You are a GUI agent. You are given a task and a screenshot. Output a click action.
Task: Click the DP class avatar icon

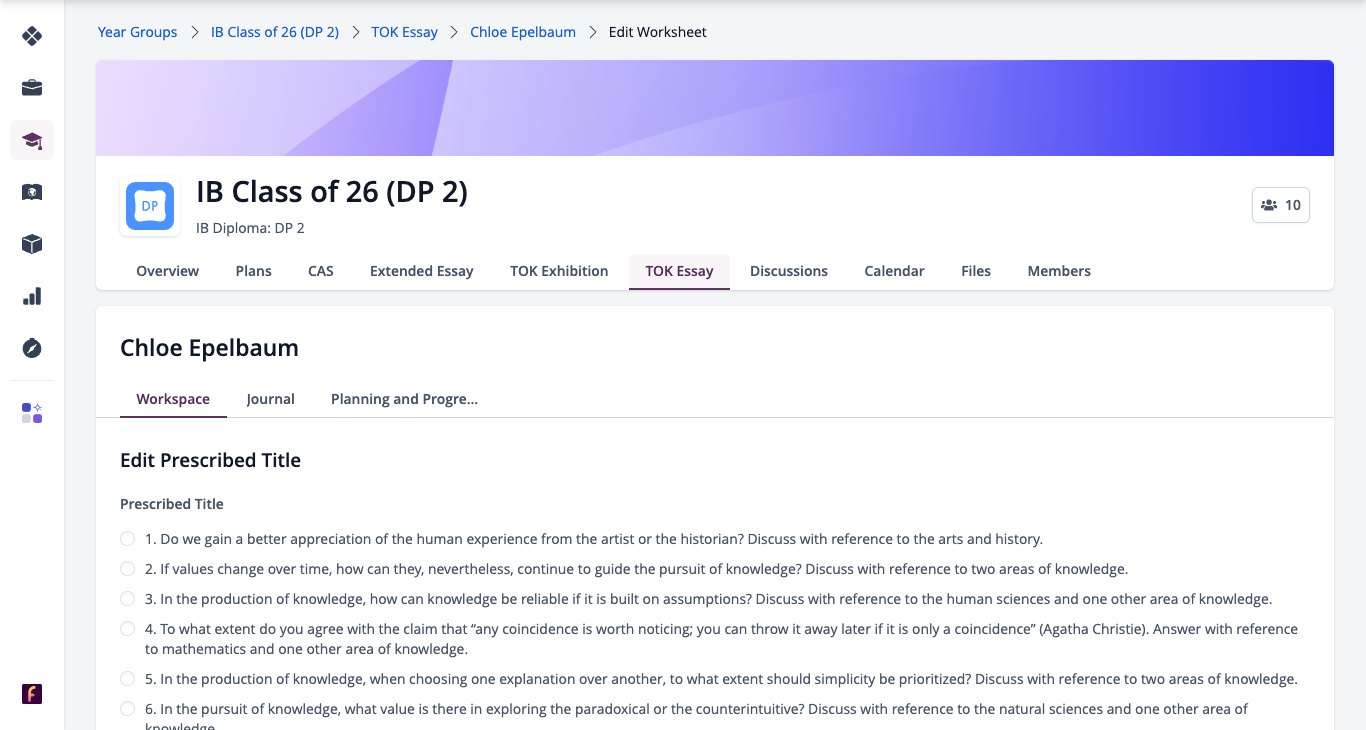click(150, 206)
